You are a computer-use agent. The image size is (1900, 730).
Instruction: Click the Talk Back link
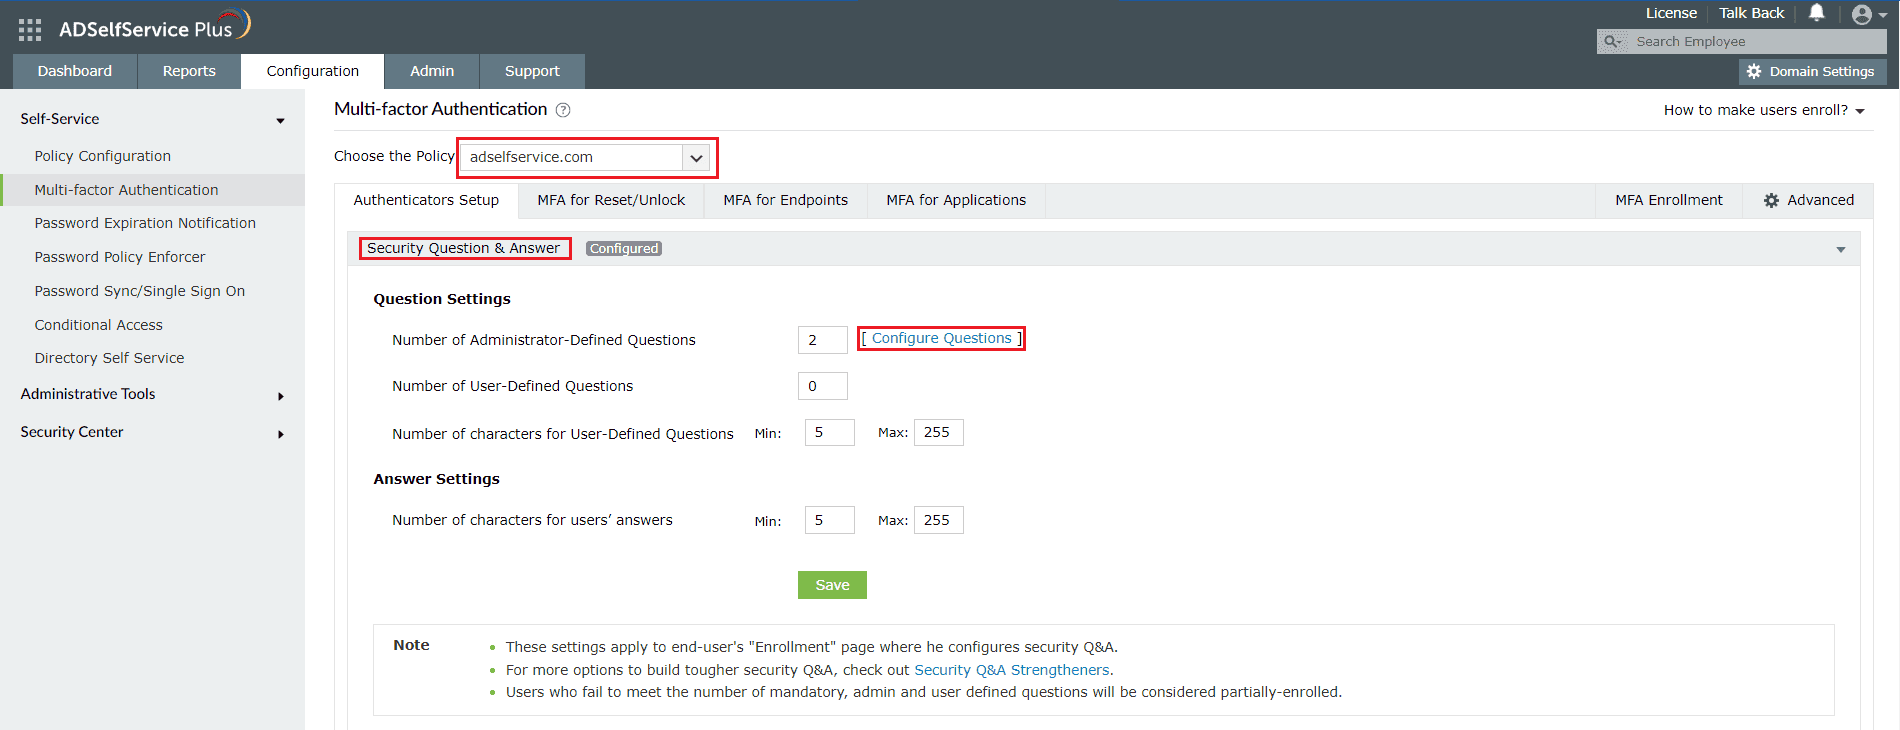click(1751, 13)
